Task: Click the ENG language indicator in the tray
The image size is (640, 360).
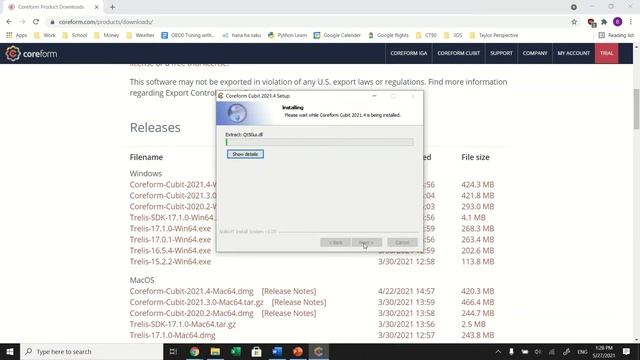Action: pyautogui.click(x=582, y=351)
